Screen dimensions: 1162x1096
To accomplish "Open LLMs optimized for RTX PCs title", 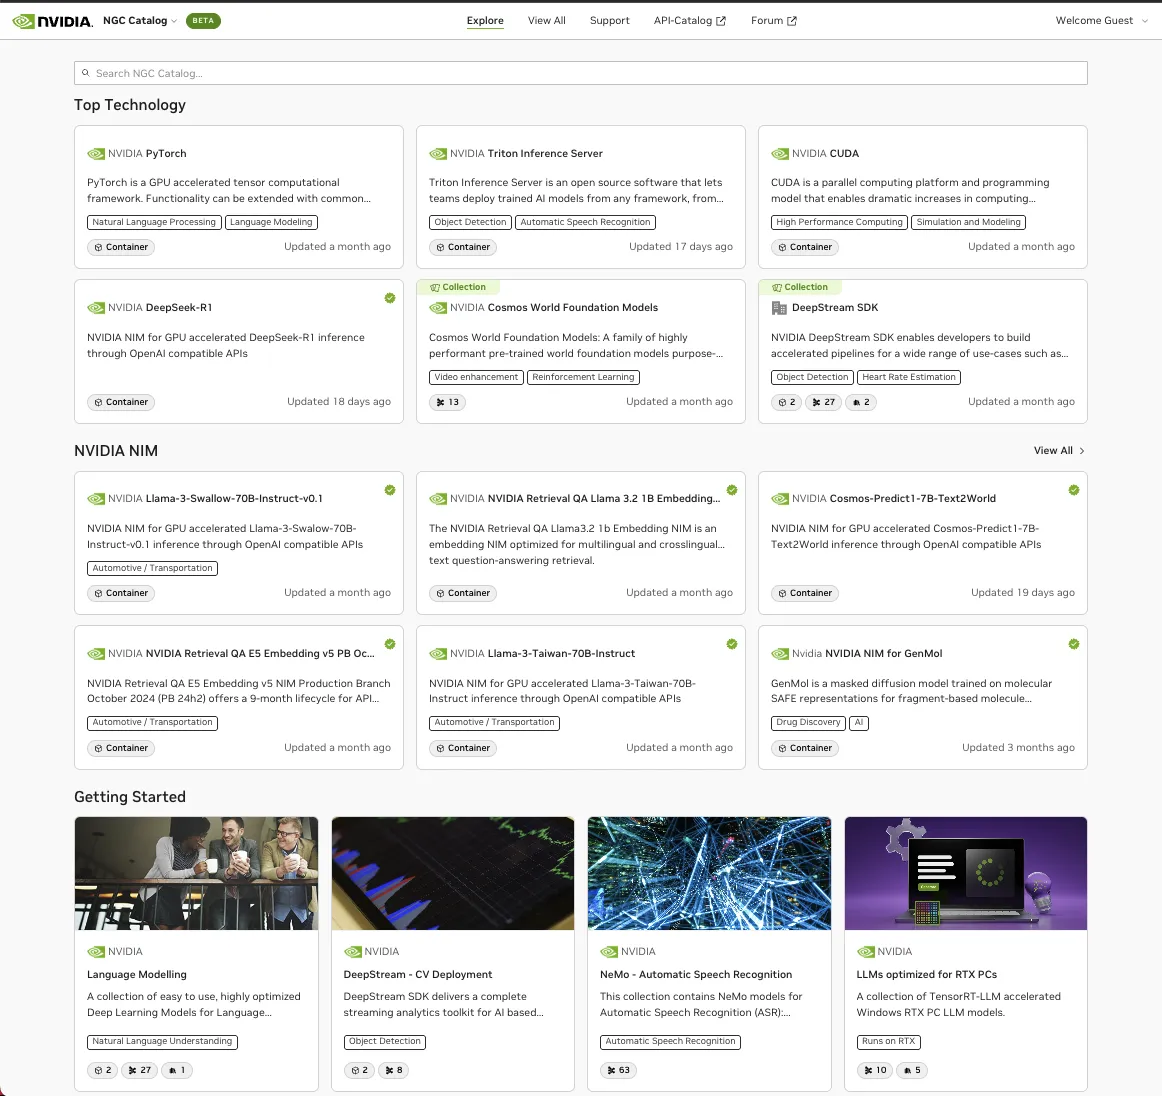I will [926, 974].
